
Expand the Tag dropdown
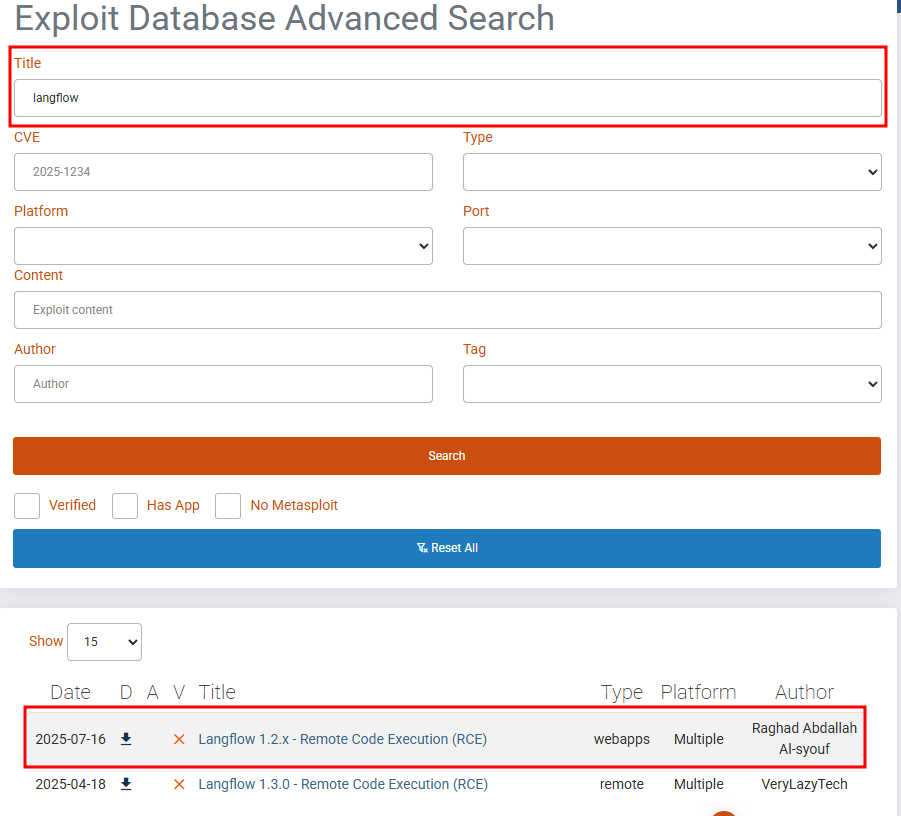pos(671,384)
